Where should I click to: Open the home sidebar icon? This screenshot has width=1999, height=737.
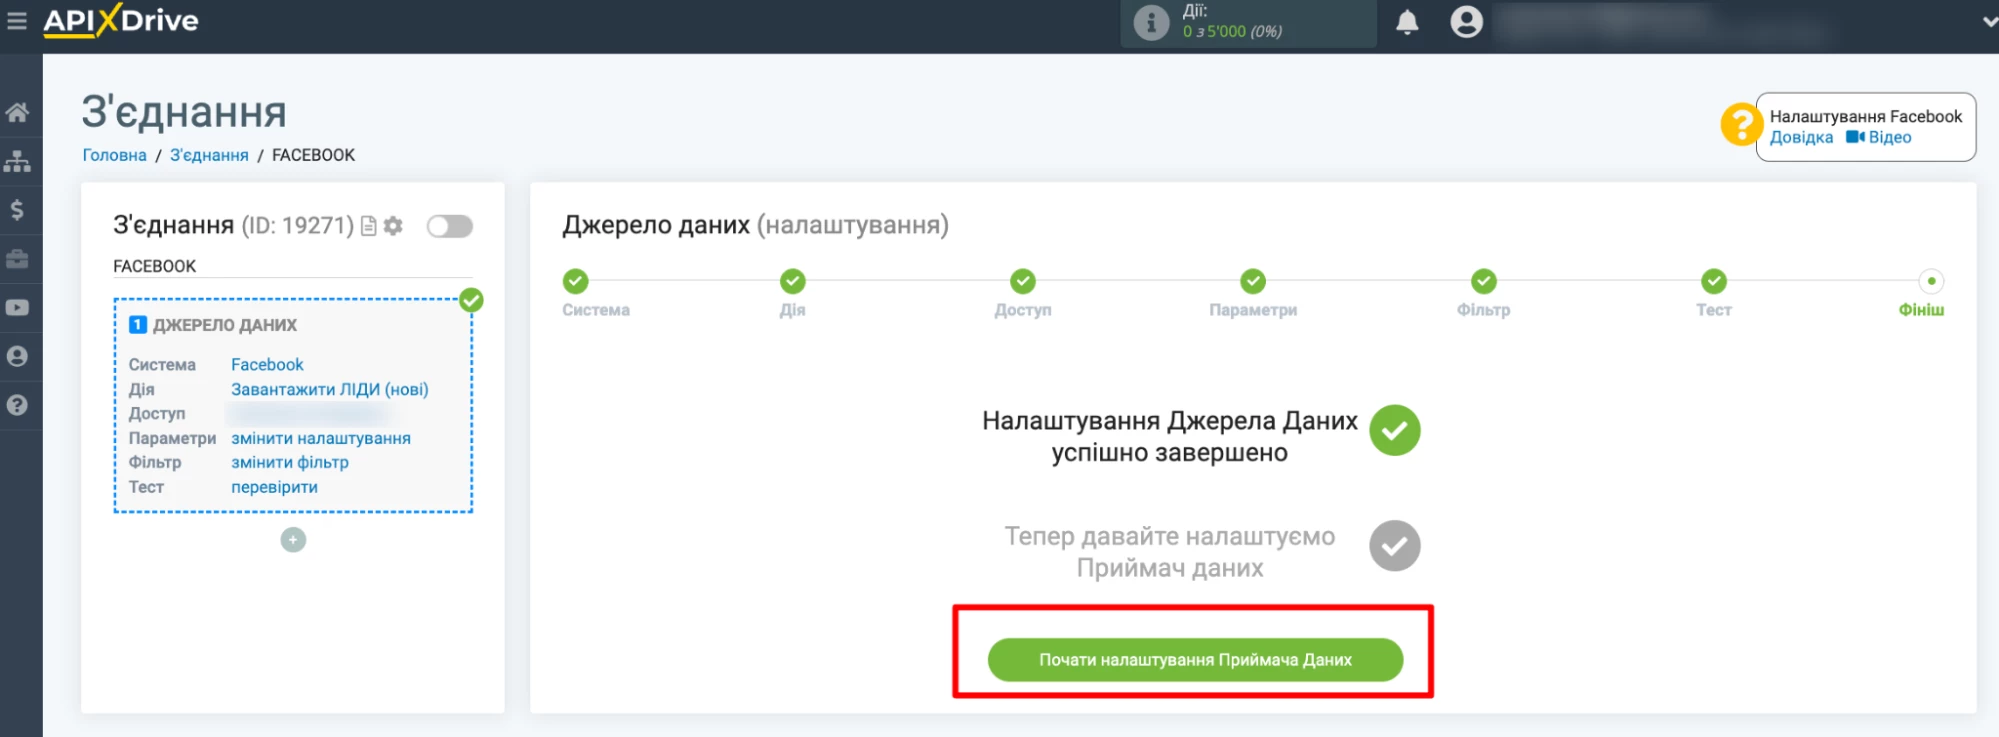coord(17,112)
